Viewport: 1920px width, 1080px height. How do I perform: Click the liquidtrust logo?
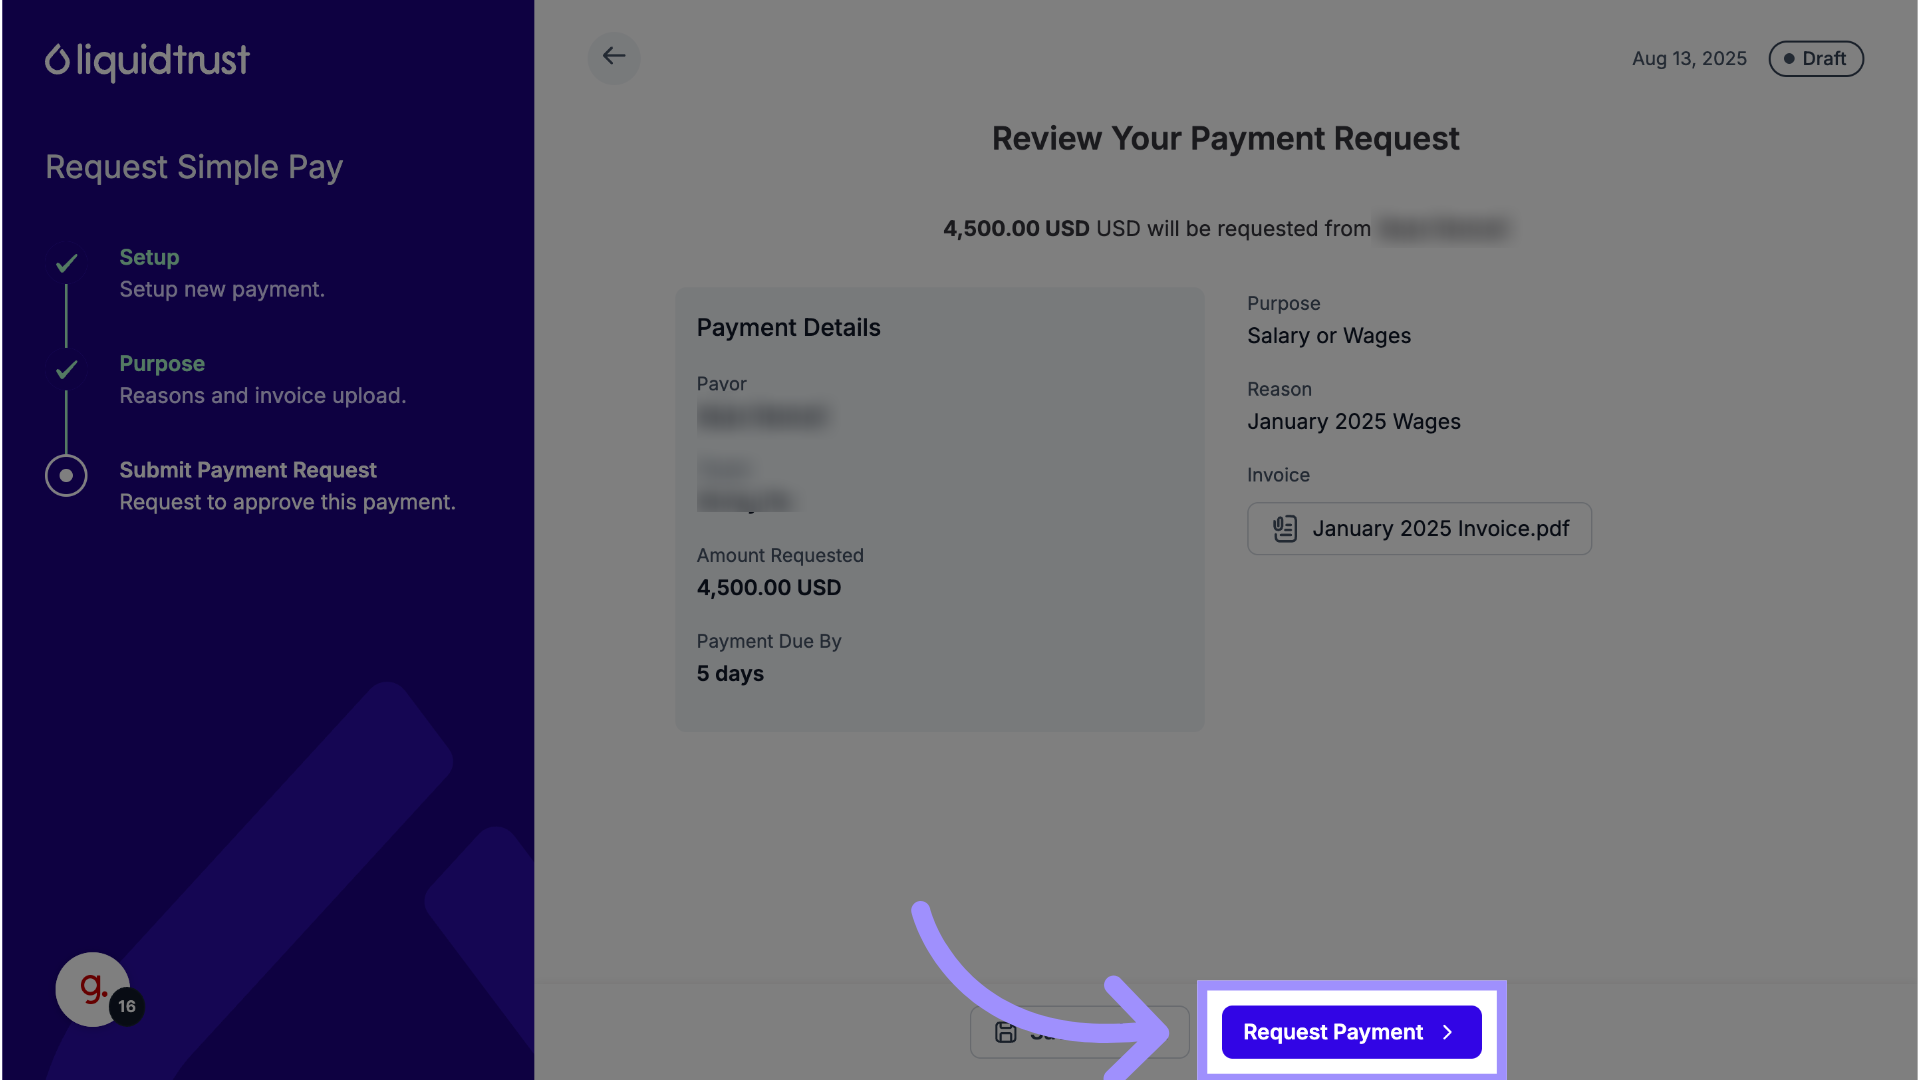coord(147,61)
